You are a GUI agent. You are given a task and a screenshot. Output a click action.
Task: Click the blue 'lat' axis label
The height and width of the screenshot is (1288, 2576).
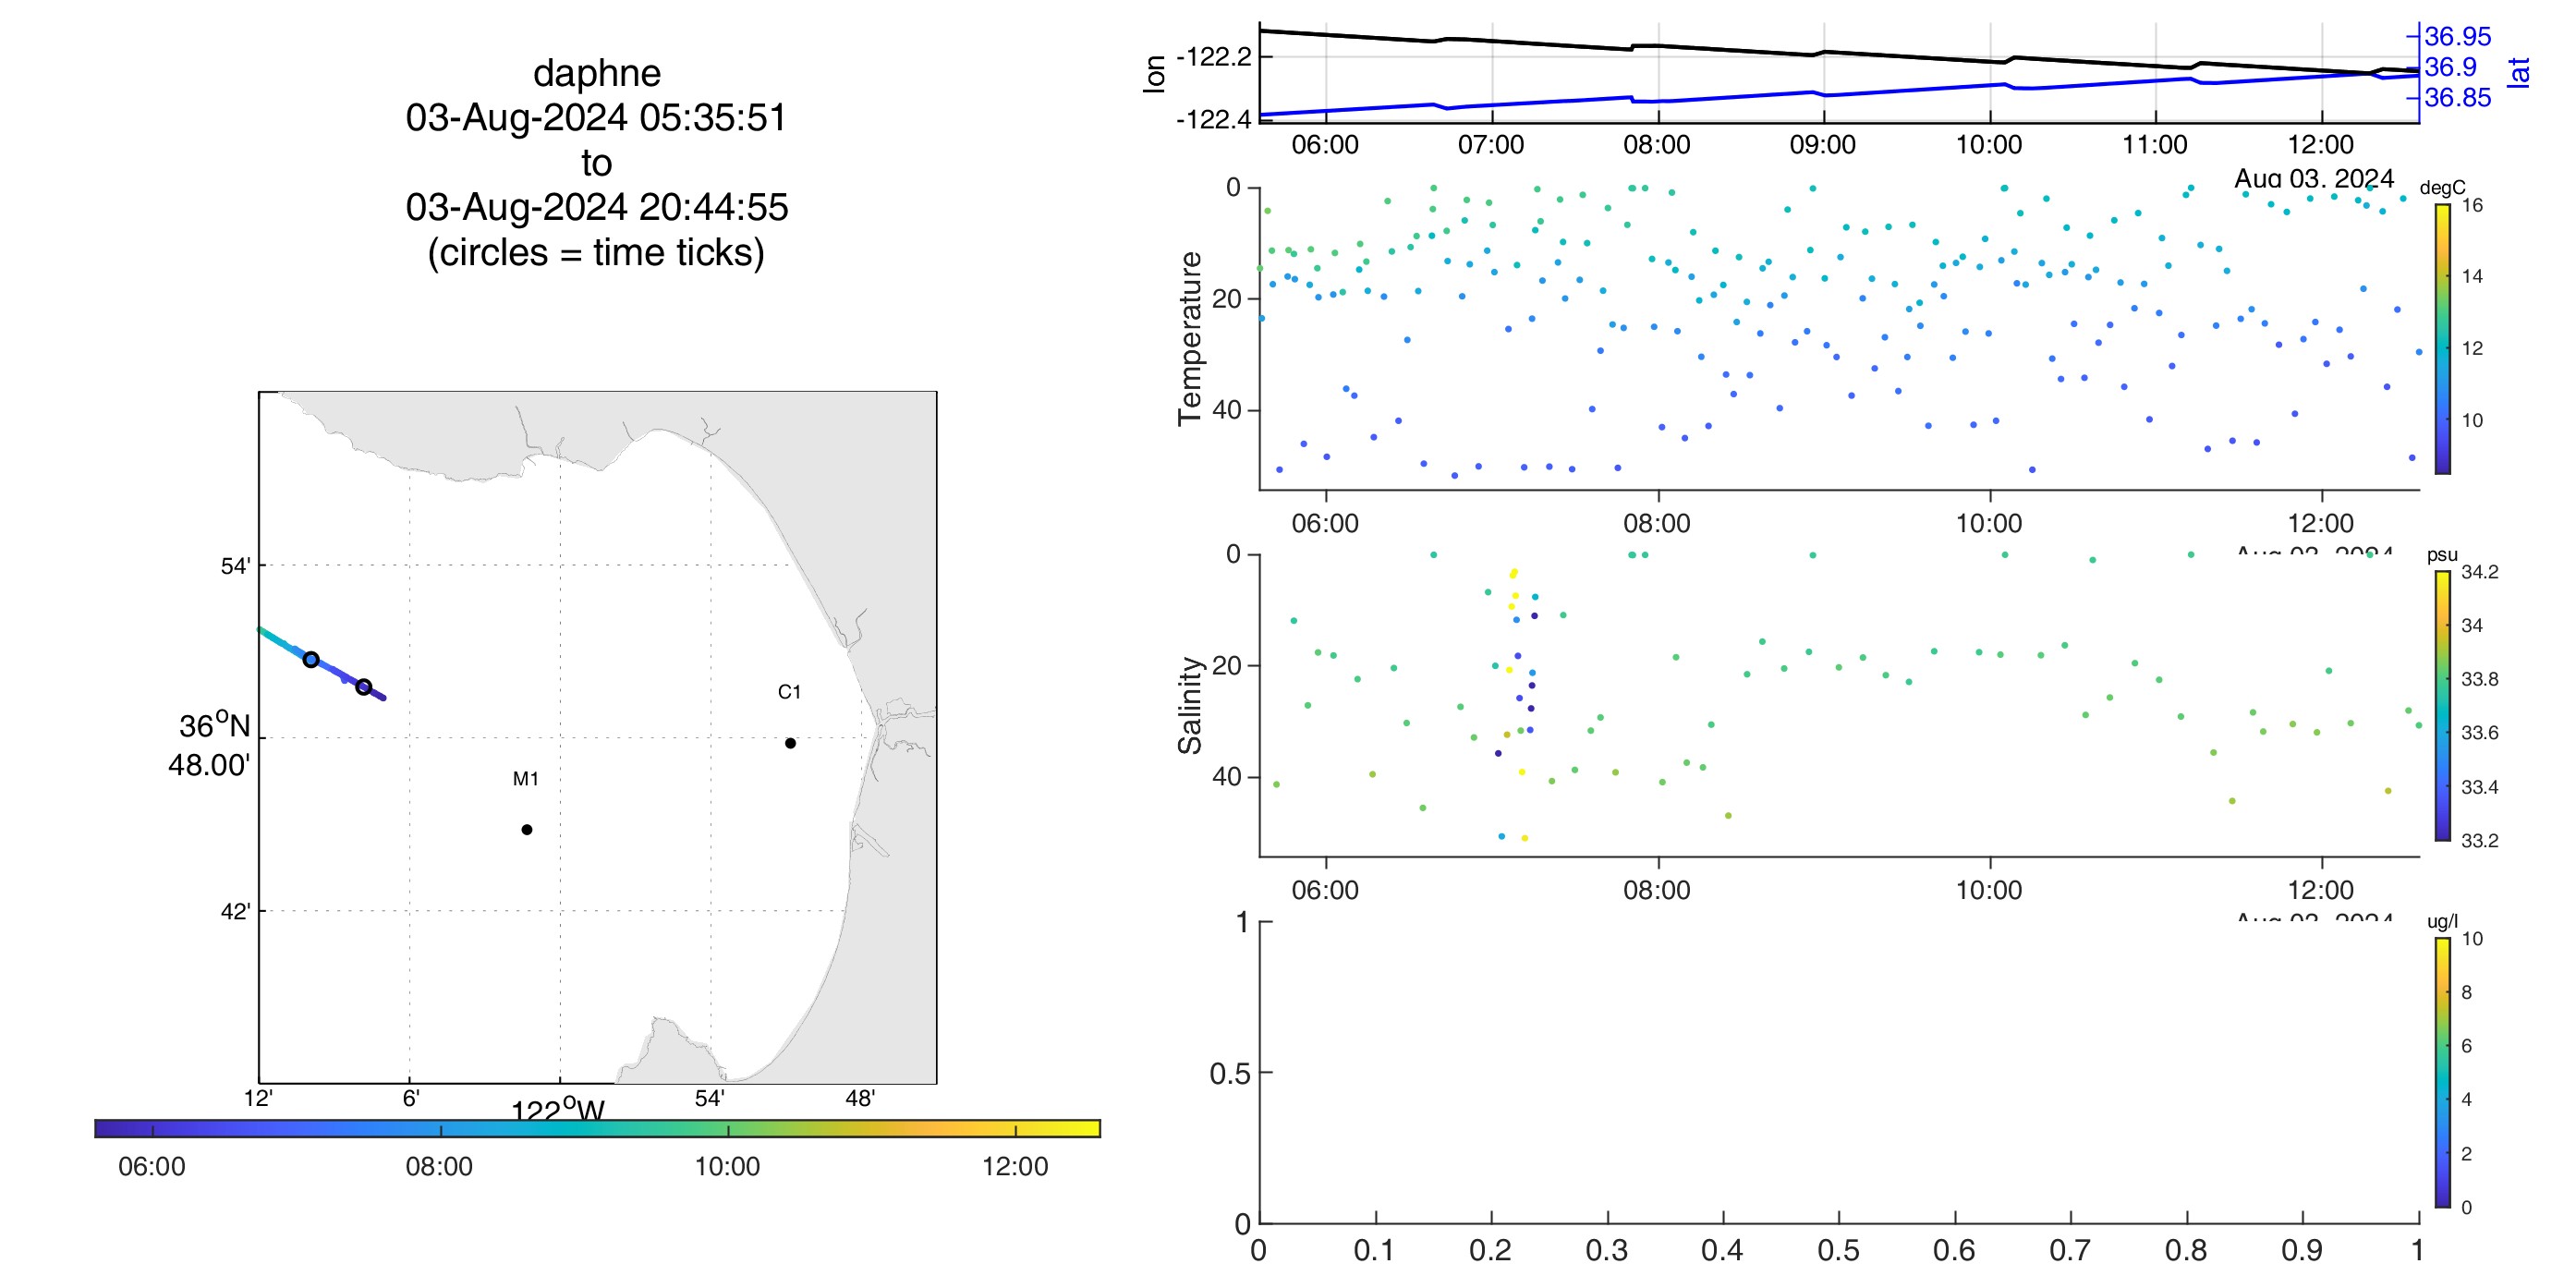point(2518,72)
